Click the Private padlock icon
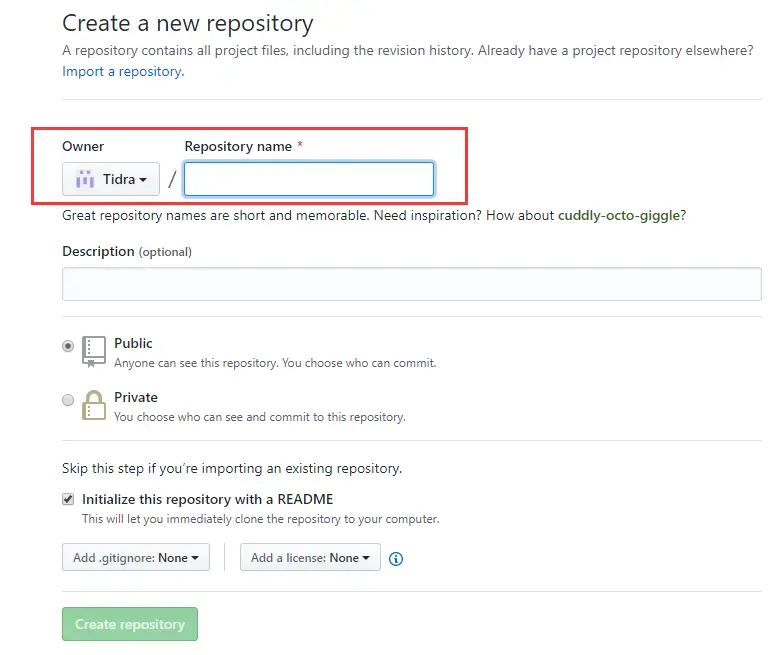The width and height of the screenshot is (781, 655). pos(93,405)
